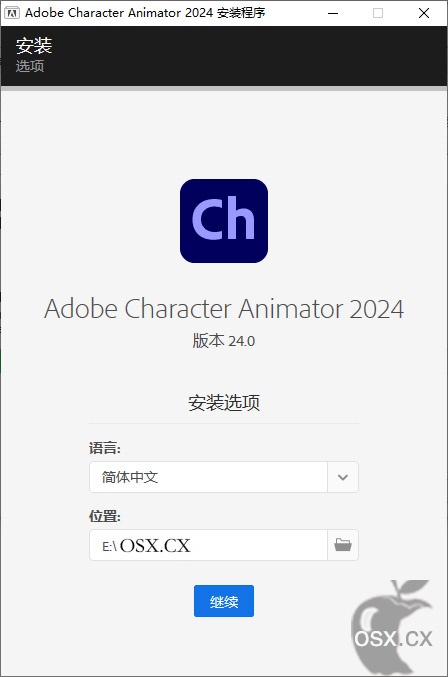Click the grey apple watermark logo
This screenshot has width=448, height=677.
click(392, 627)
